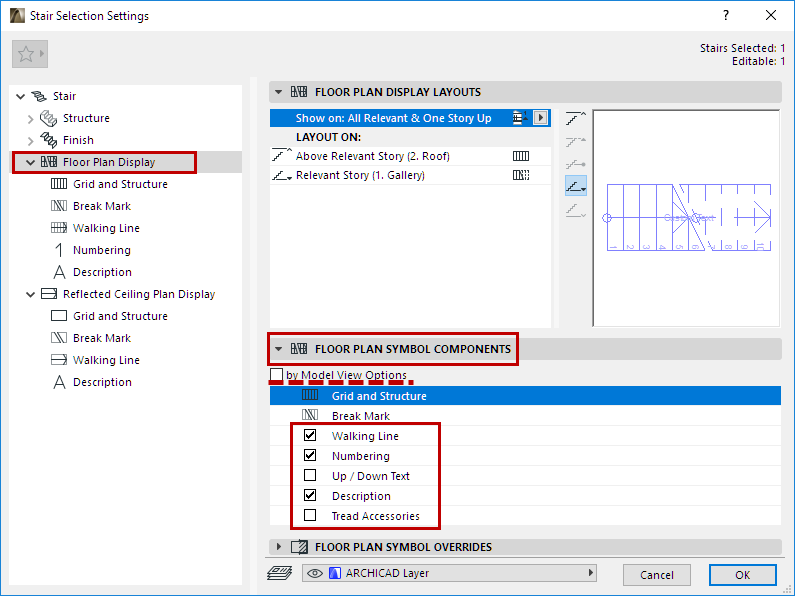The height and width of the screenshot is (596, 795).
Task: Enable the Tread Accessories checkbox
Action: [310, 515]
